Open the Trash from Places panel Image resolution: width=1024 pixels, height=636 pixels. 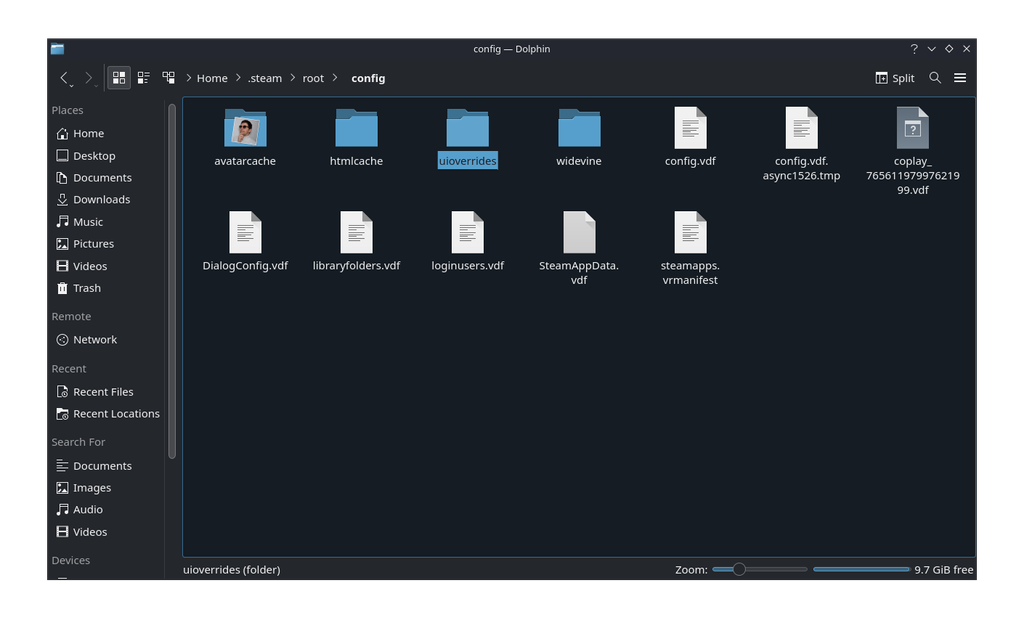click(85, 288)
